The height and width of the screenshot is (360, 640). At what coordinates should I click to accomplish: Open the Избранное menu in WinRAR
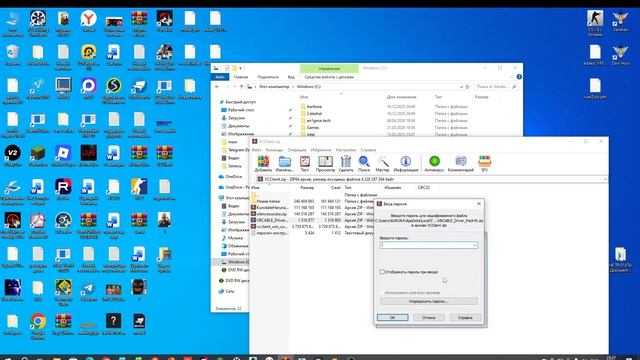point(321,150)
